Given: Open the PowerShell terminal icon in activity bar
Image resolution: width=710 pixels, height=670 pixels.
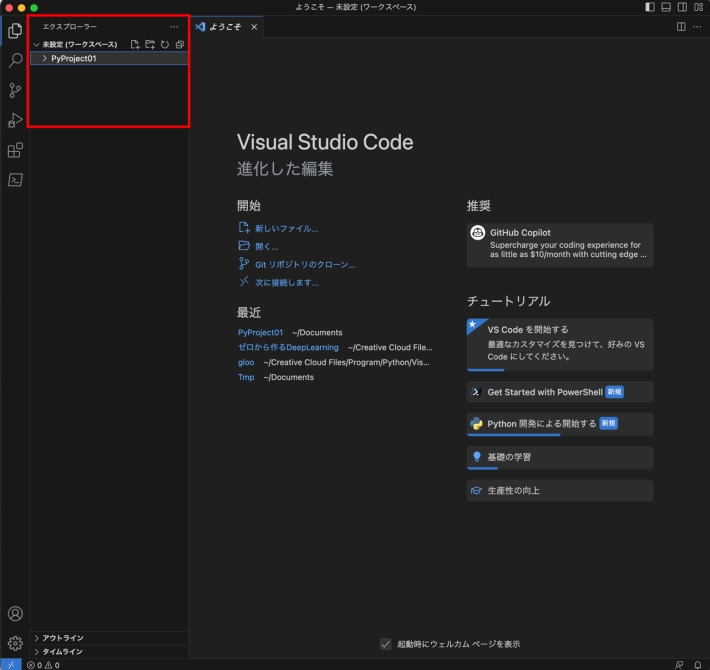Looking at the screenshot, I should tap(15, 180).
